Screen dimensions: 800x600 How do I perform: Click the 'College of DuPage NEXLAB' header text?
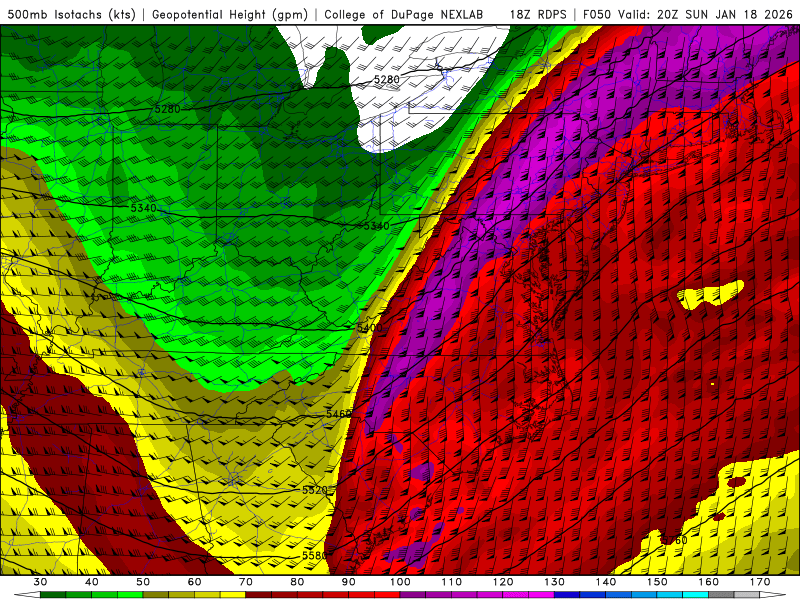pyautogui.click(x=404, y=15)
